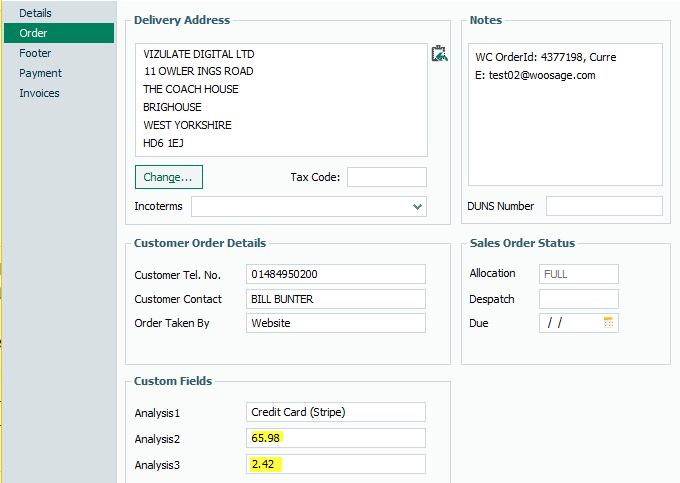Click the Allocation field showing FULL
Viewport: 680px width, 483px height.
(x=578, y=274)
